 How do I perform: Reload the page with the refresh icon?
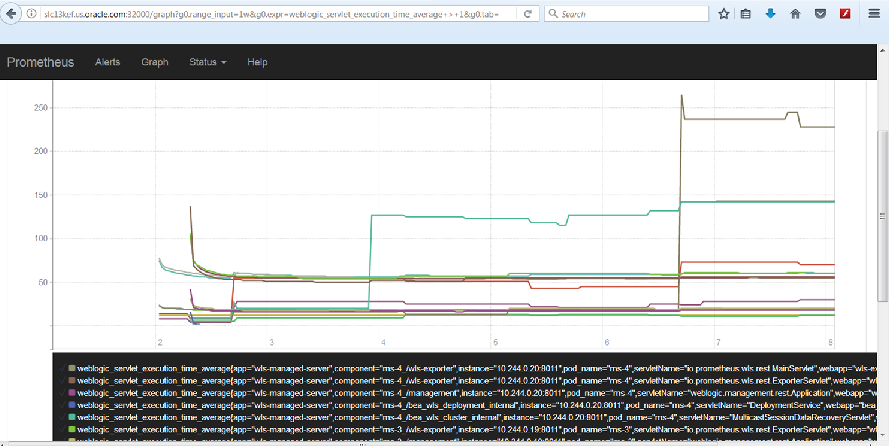coord(527,14)
